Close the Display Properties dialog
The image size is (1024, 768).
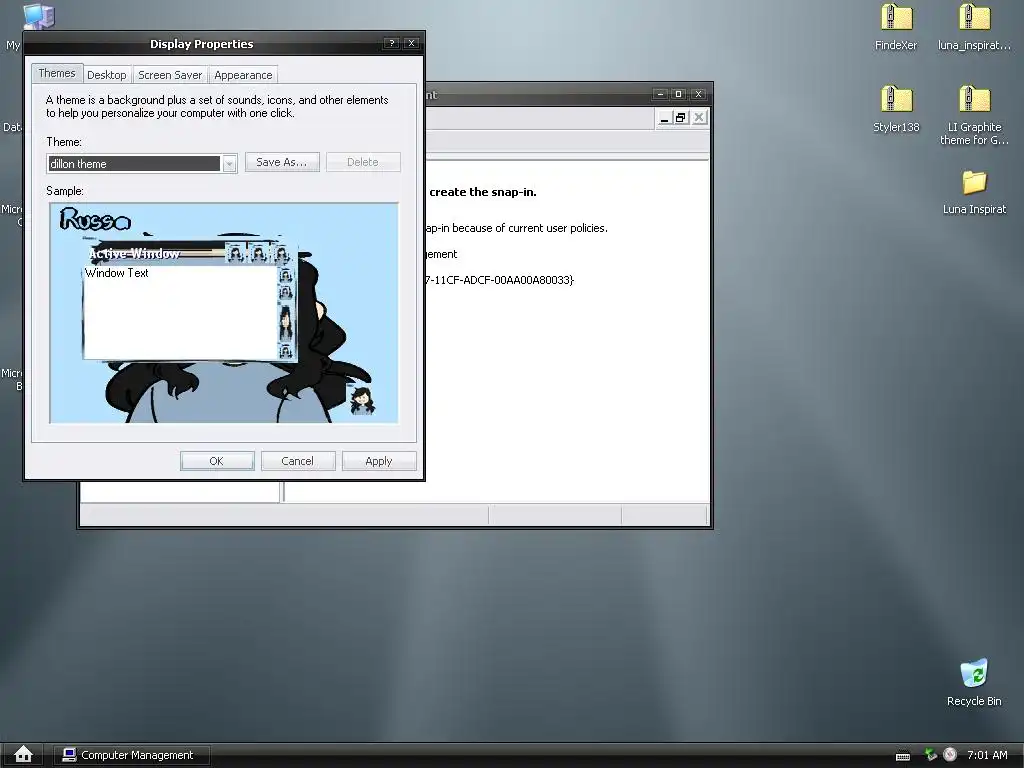pos(411,43)
